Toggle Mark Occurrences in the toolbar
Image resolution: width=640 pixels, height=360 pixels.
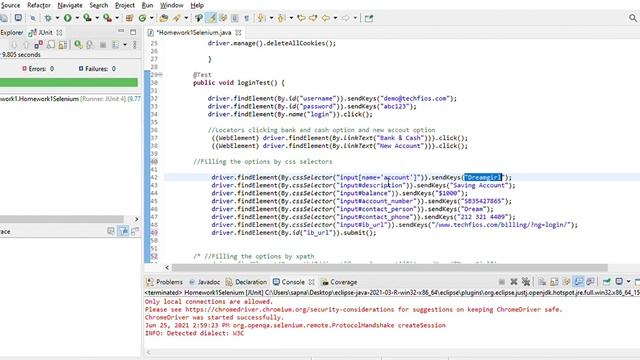(x=211, y=18)
